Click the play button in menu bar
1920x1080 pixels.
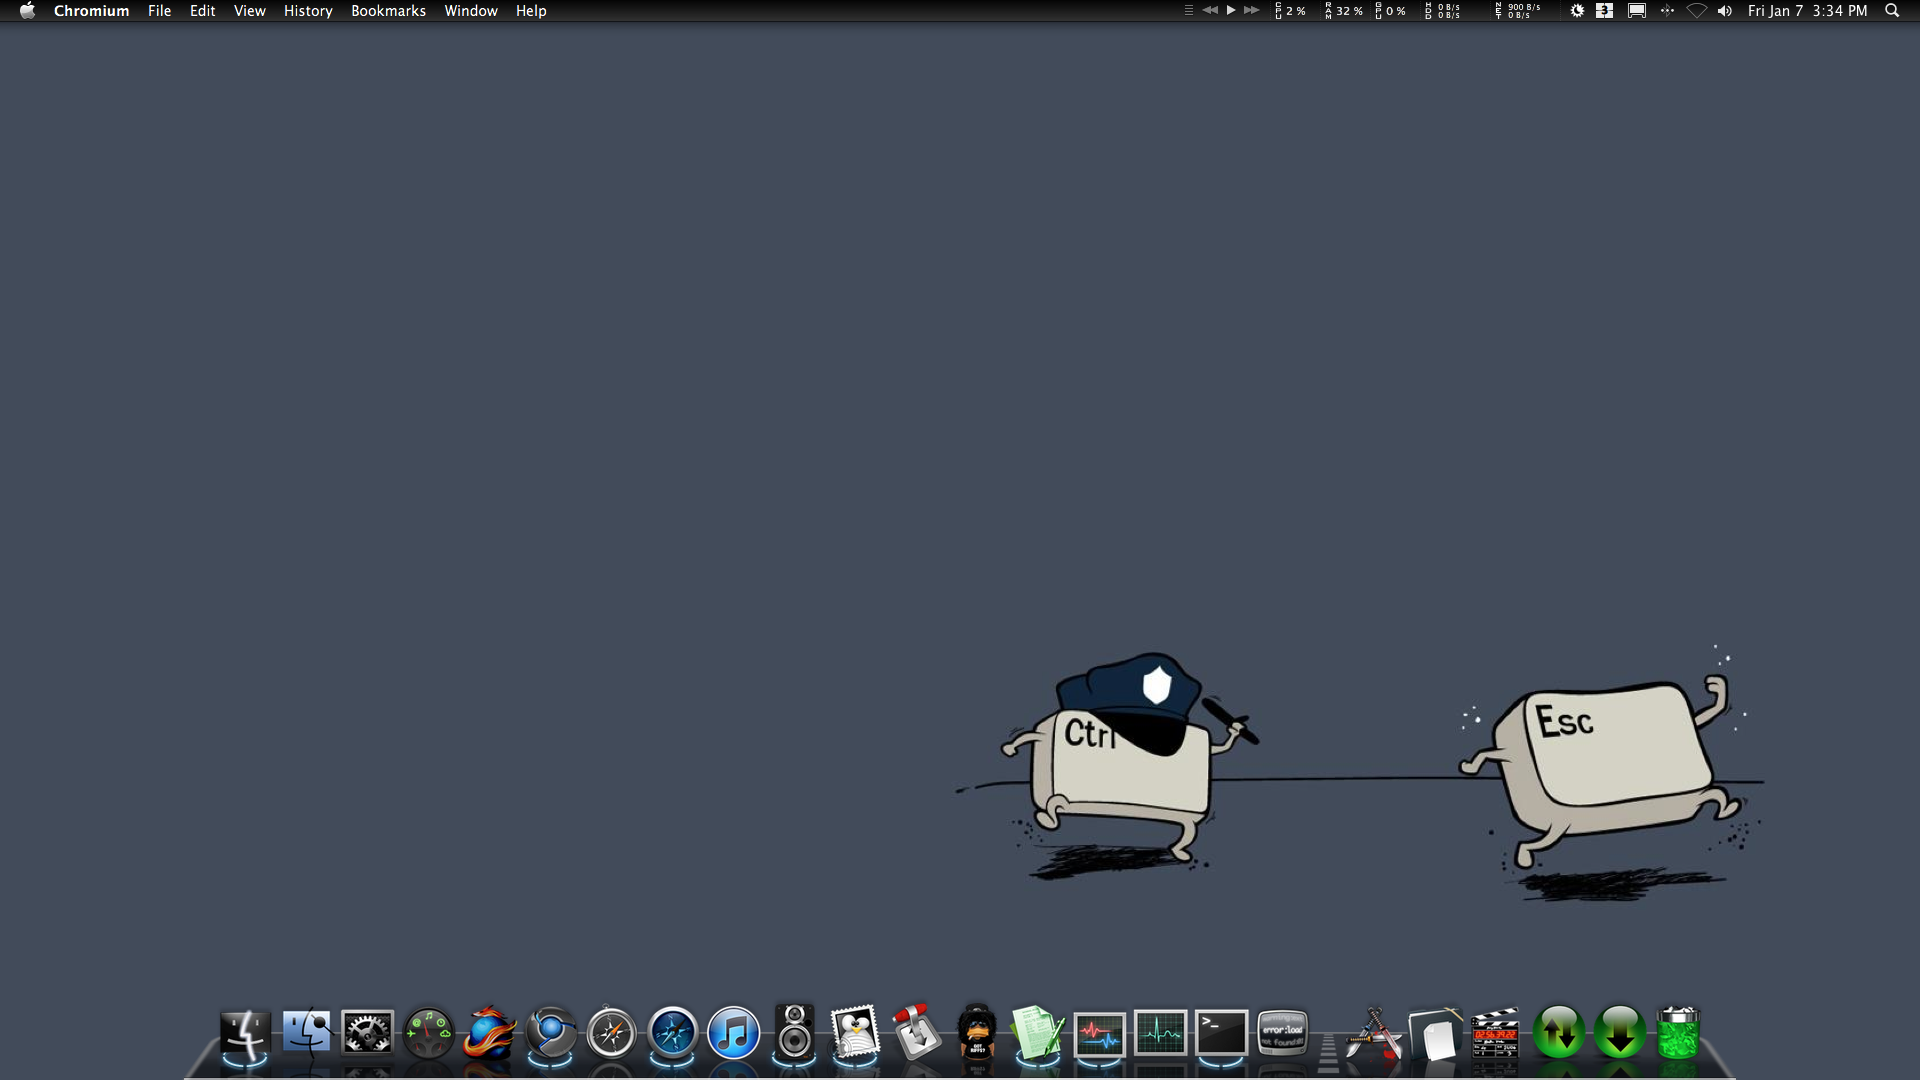[x=1231, y=10]
